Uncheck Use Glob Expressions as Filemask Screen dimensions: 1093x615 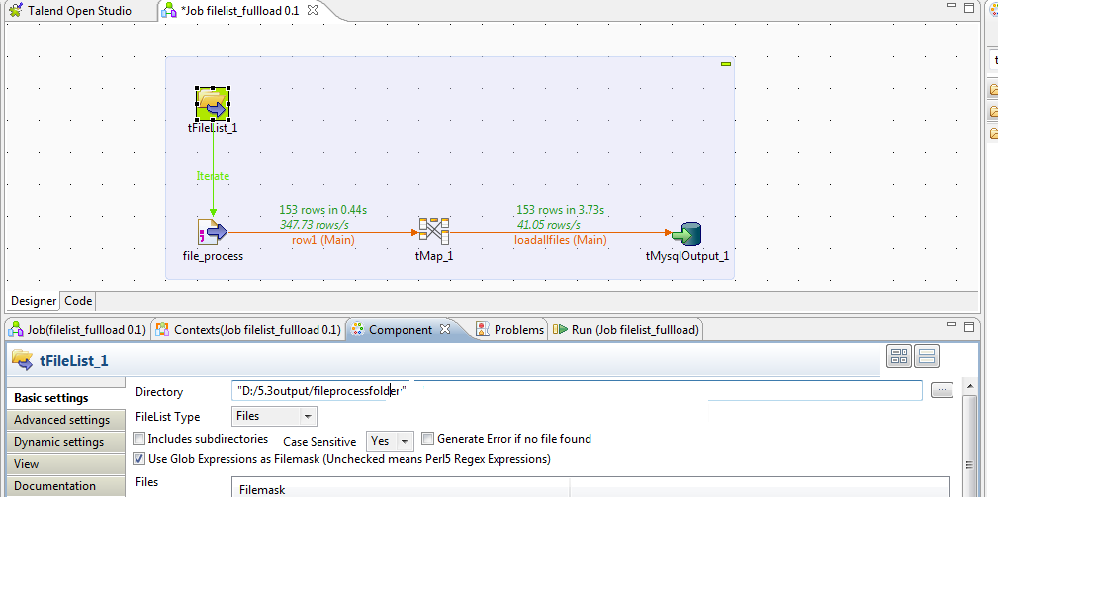point(138,459)
